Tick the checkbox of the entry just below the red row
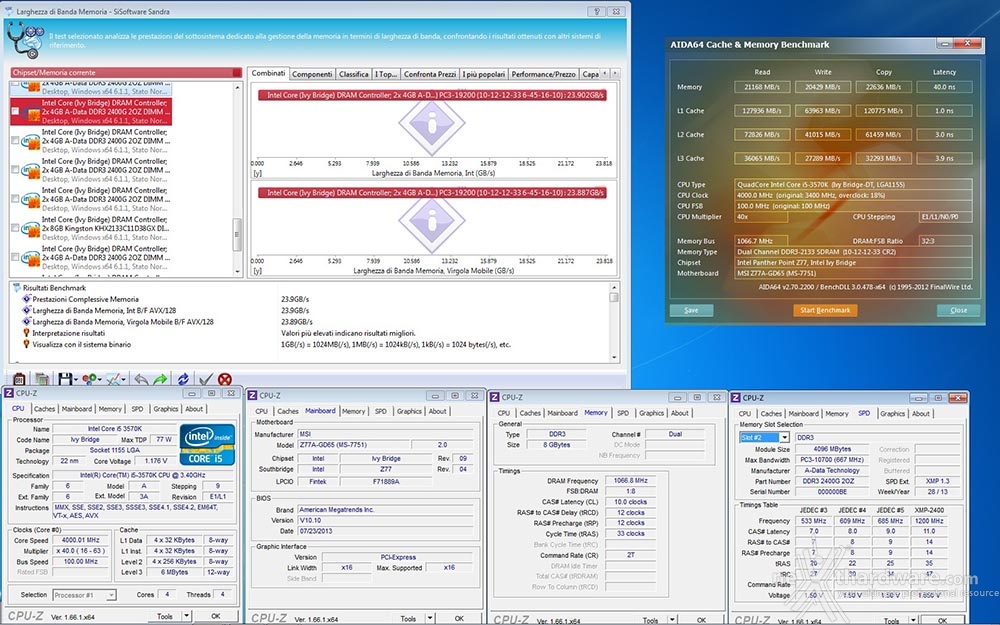The image size is (1000, 625). click(15, 140)
